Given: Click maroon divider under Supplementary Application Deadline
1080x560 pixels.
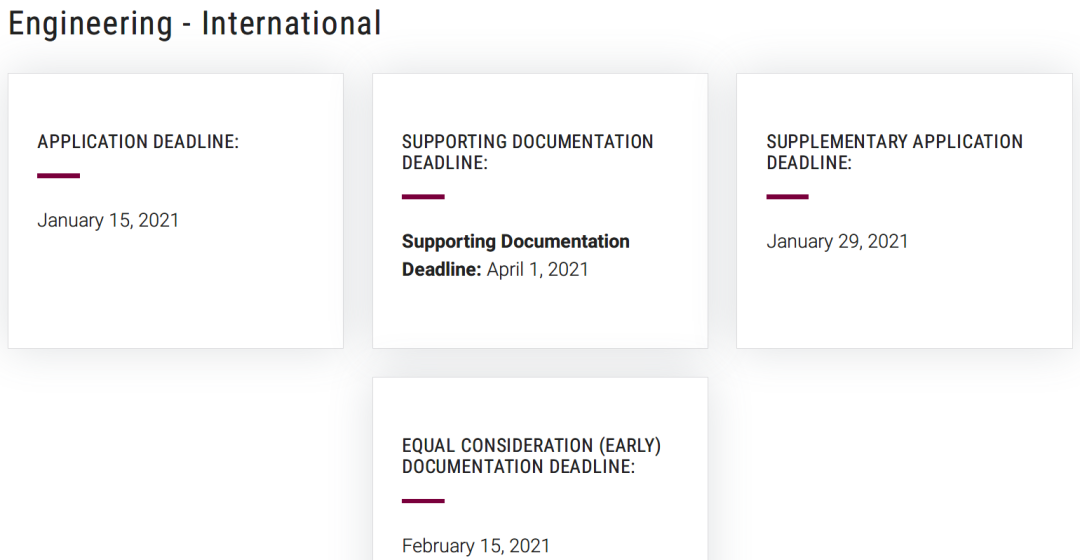Looking at the screenshot, I should 787,197.
